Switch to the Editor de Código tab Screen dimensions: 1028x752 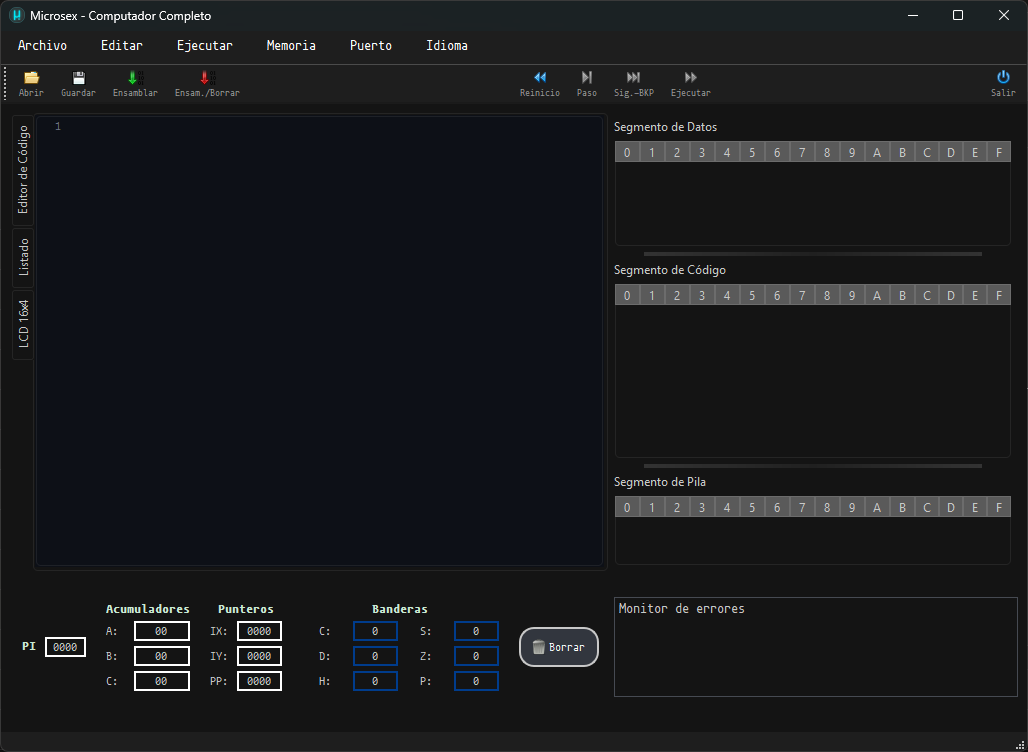coord(23,170)
